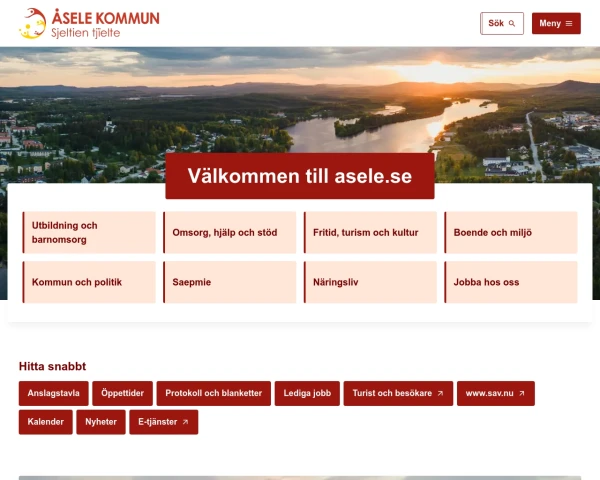This screenshot has width=600, height=480.
Task: Visit www.sav.nu external link
Action: (x=496, y=393)
